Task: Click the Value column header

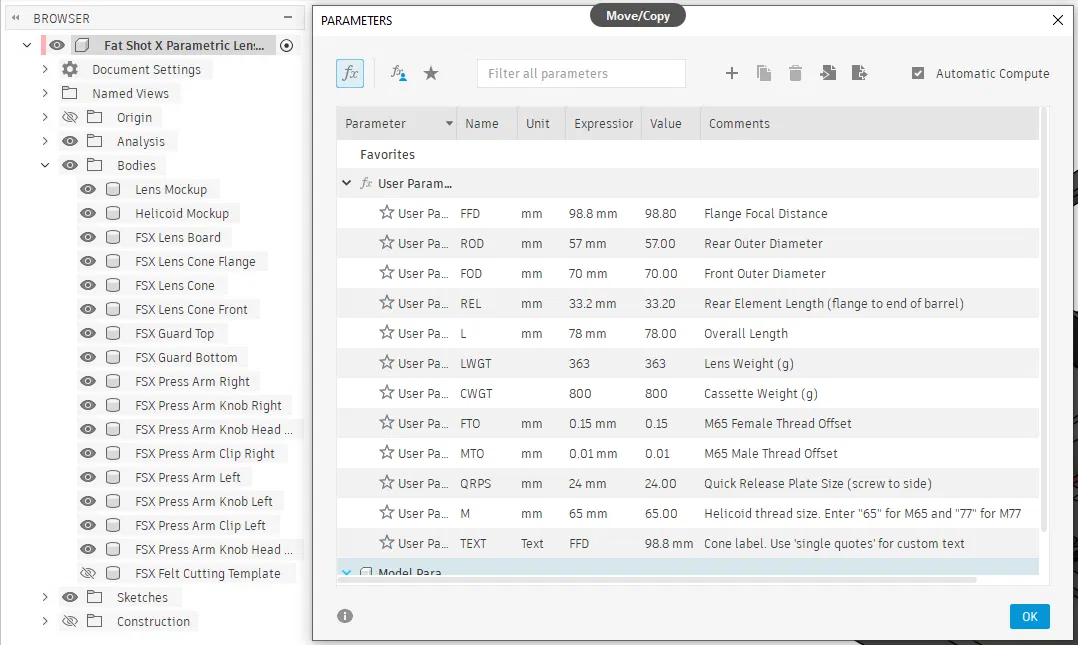Action: pyautogui.click(x=671, y=124)
